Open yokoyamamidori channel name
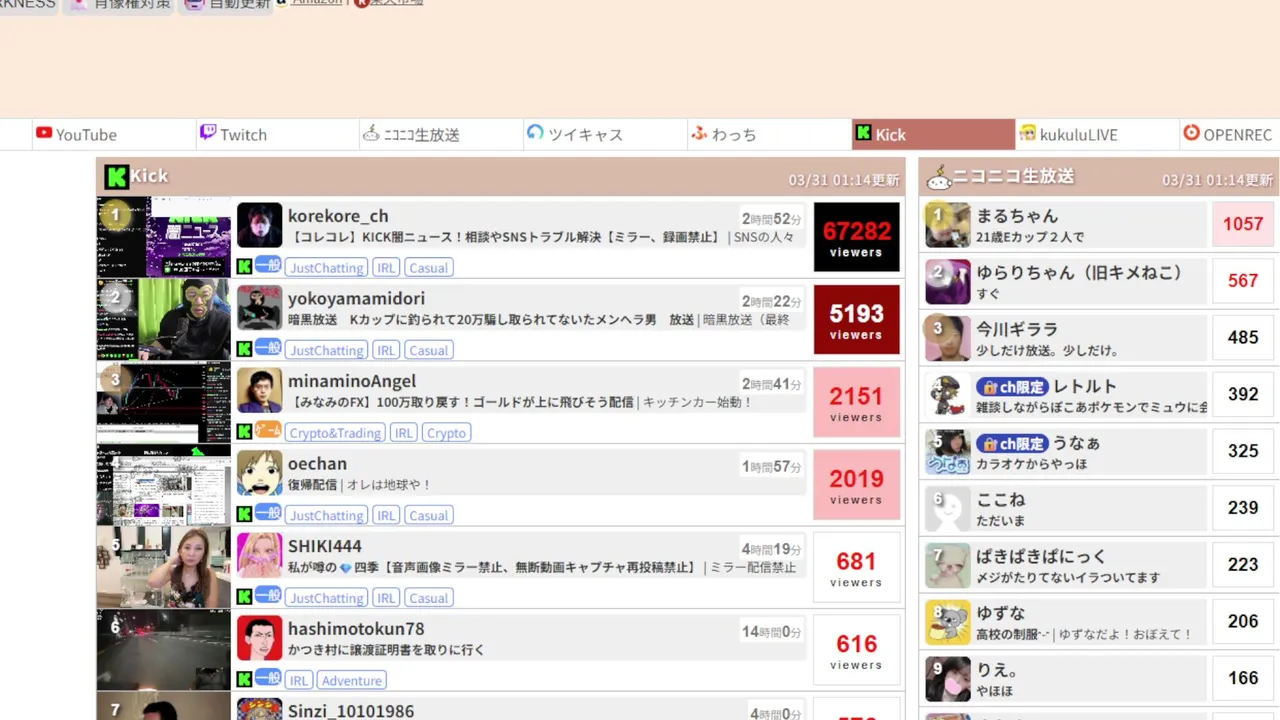 [356, 298]
